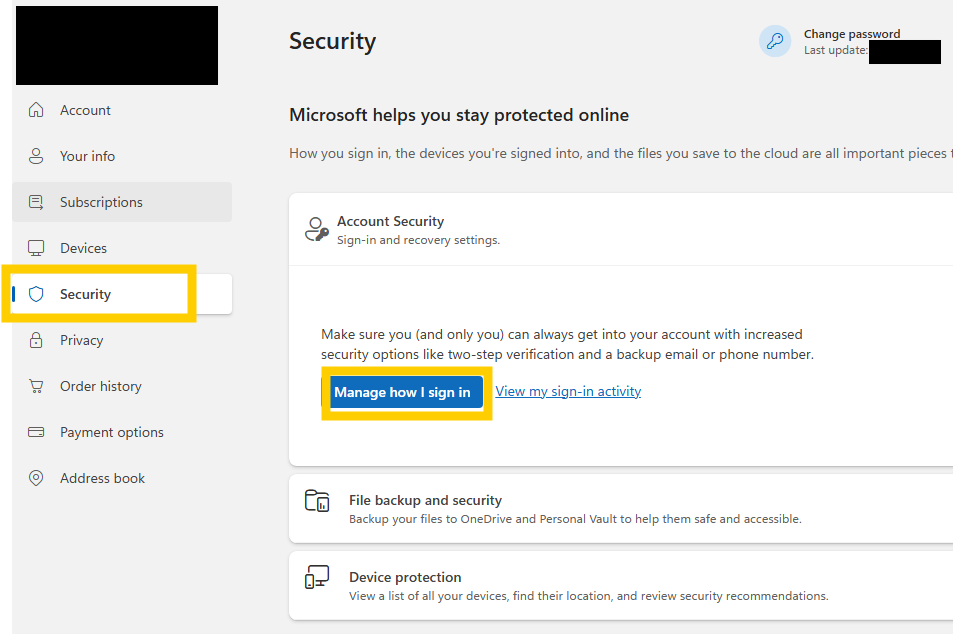Viewport: 953px width, 634px height.
Task: Click the Change password link text
Action: (x=852, y=34)
